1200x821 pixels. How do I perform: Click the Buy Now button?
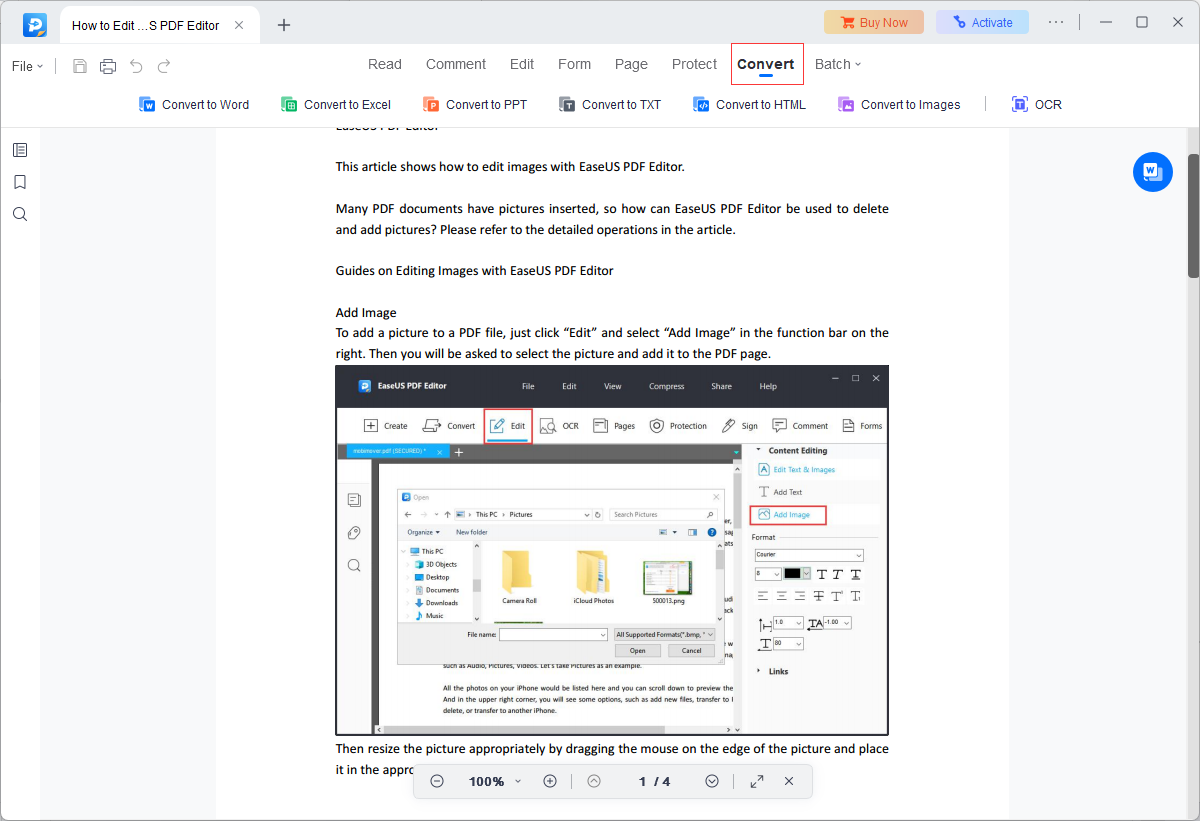coord(874,22)
